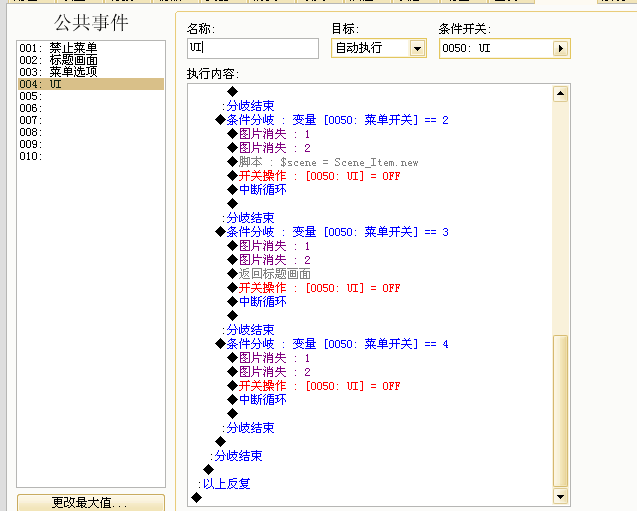The height and width of the screenshot is (511, 637).
Task: Select 开关操作 UI = OFF under == 4 branch
Action: [x=314, y=386]
